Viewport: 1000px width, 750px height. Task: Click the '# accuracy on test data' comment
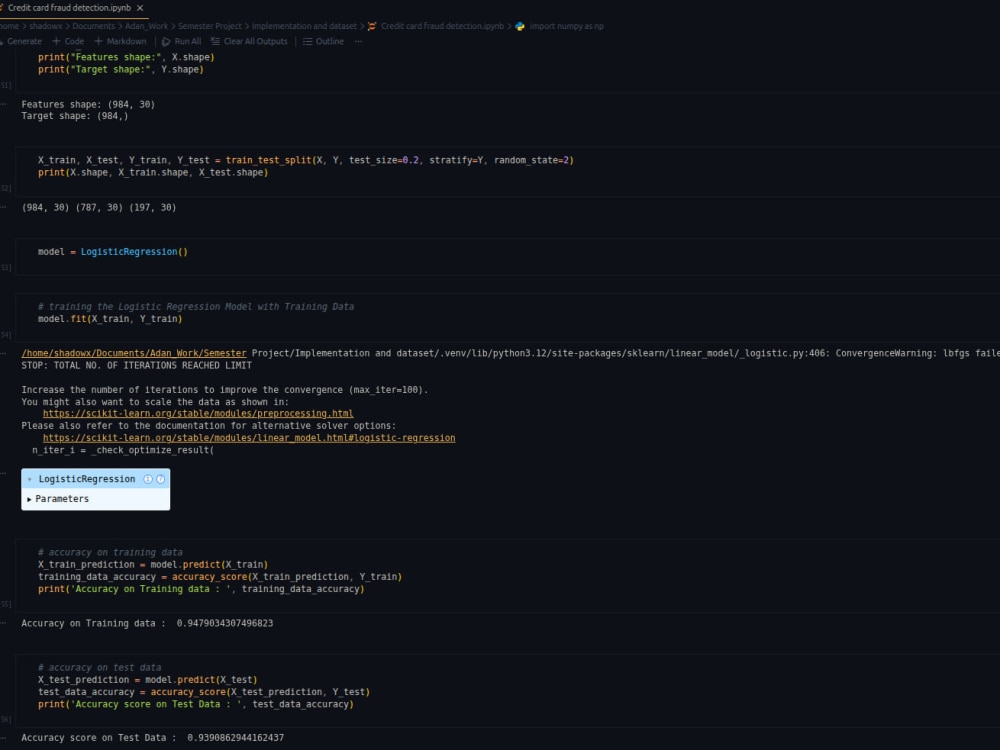(x=99, y=668)
